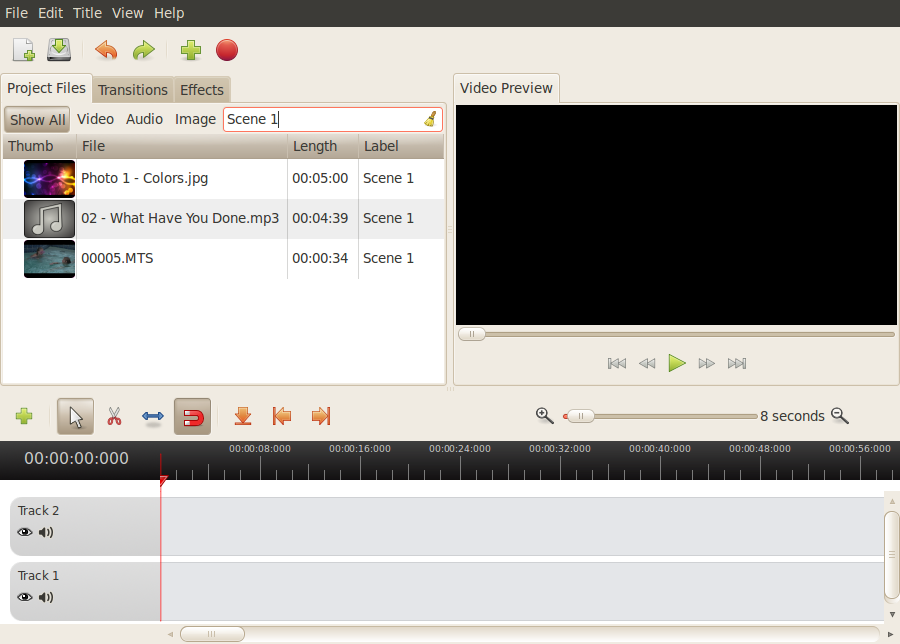Screen dimensions: 900x644
Task: Open the Title menu
Action: click(87, 13)
